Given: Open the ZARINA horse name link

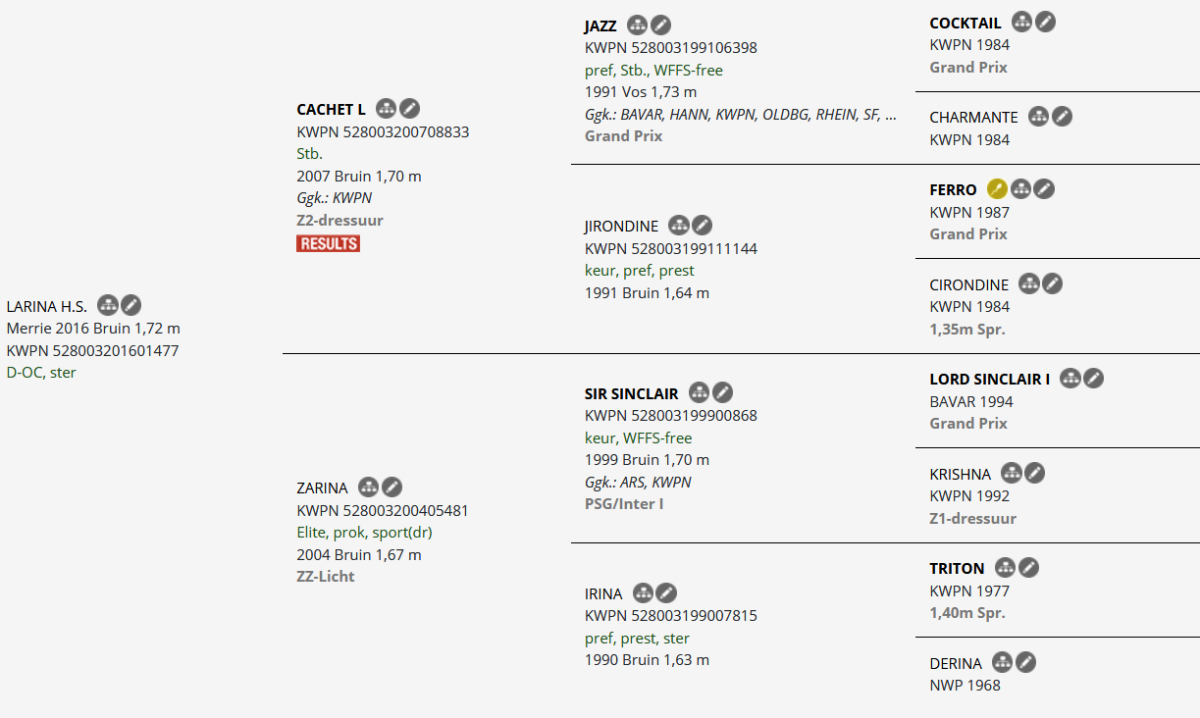Looking at the screenshot, I should (322, 488).
